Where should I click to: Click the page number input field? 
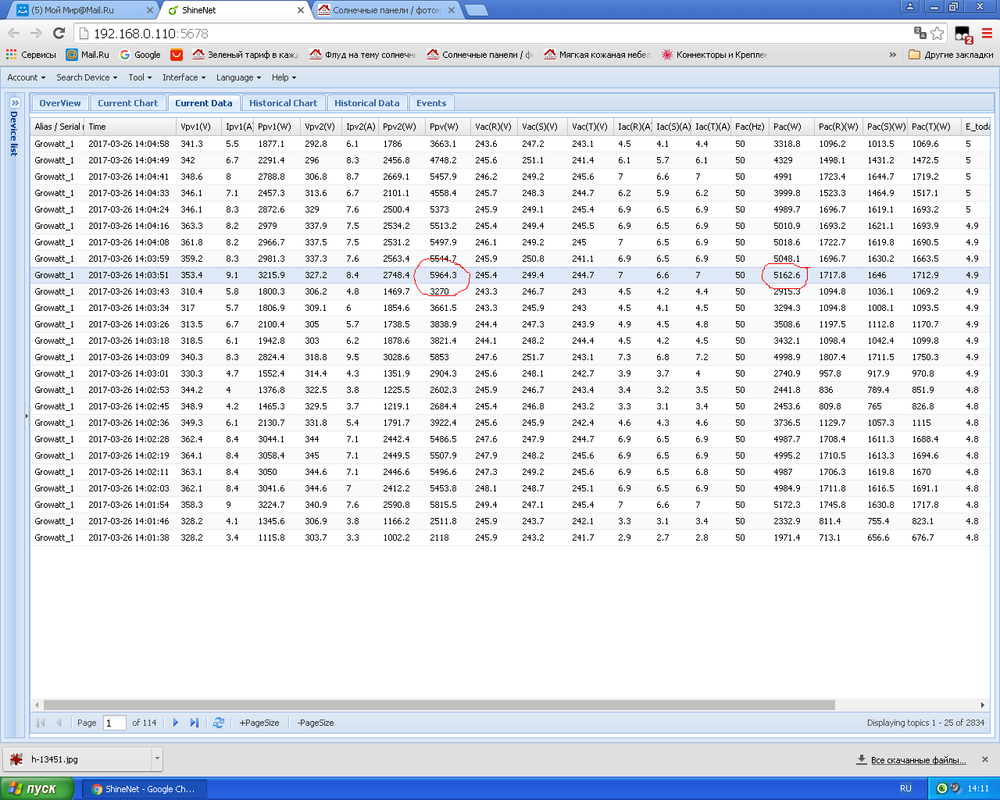(x=114, y=723)
